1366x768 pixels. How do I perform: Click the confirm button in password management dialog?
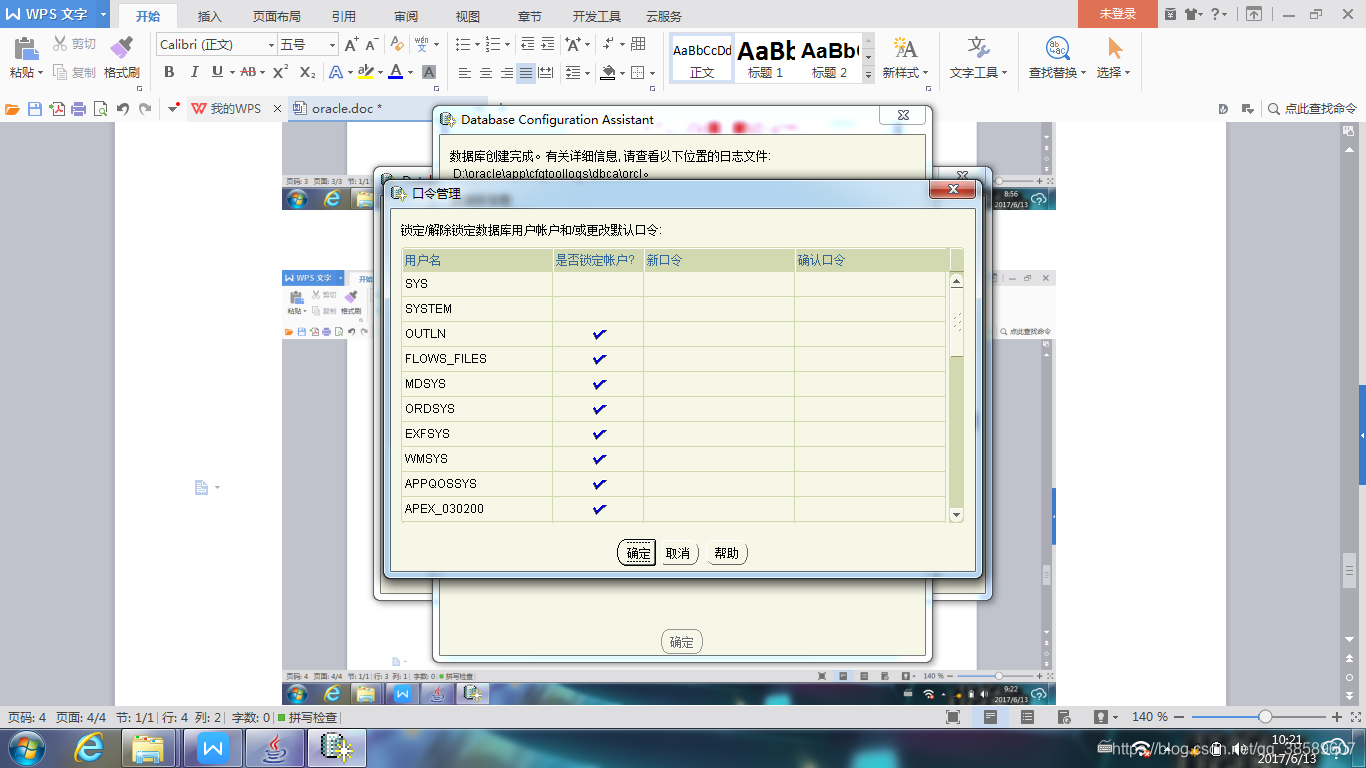638,553
